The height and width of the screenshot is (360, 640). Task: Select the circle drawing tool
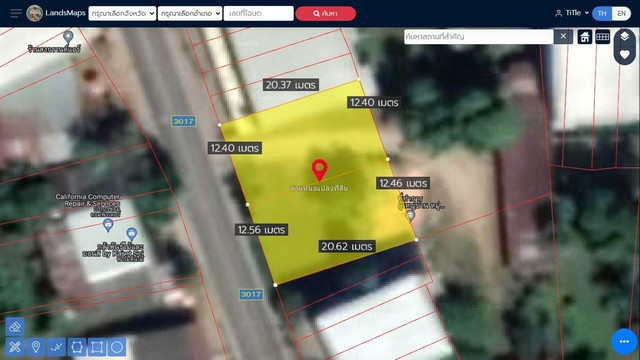coord(117,347)
